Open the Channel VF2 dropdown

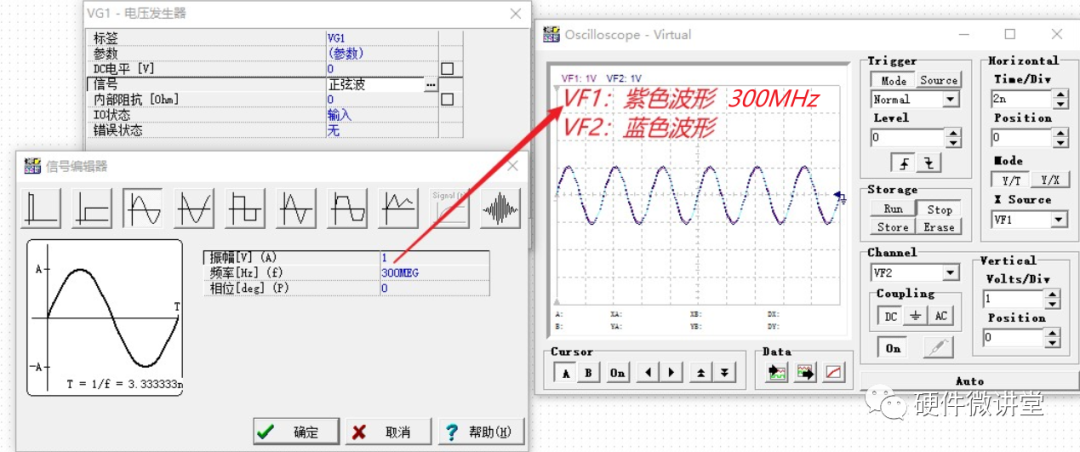click(x=951, y=272)
